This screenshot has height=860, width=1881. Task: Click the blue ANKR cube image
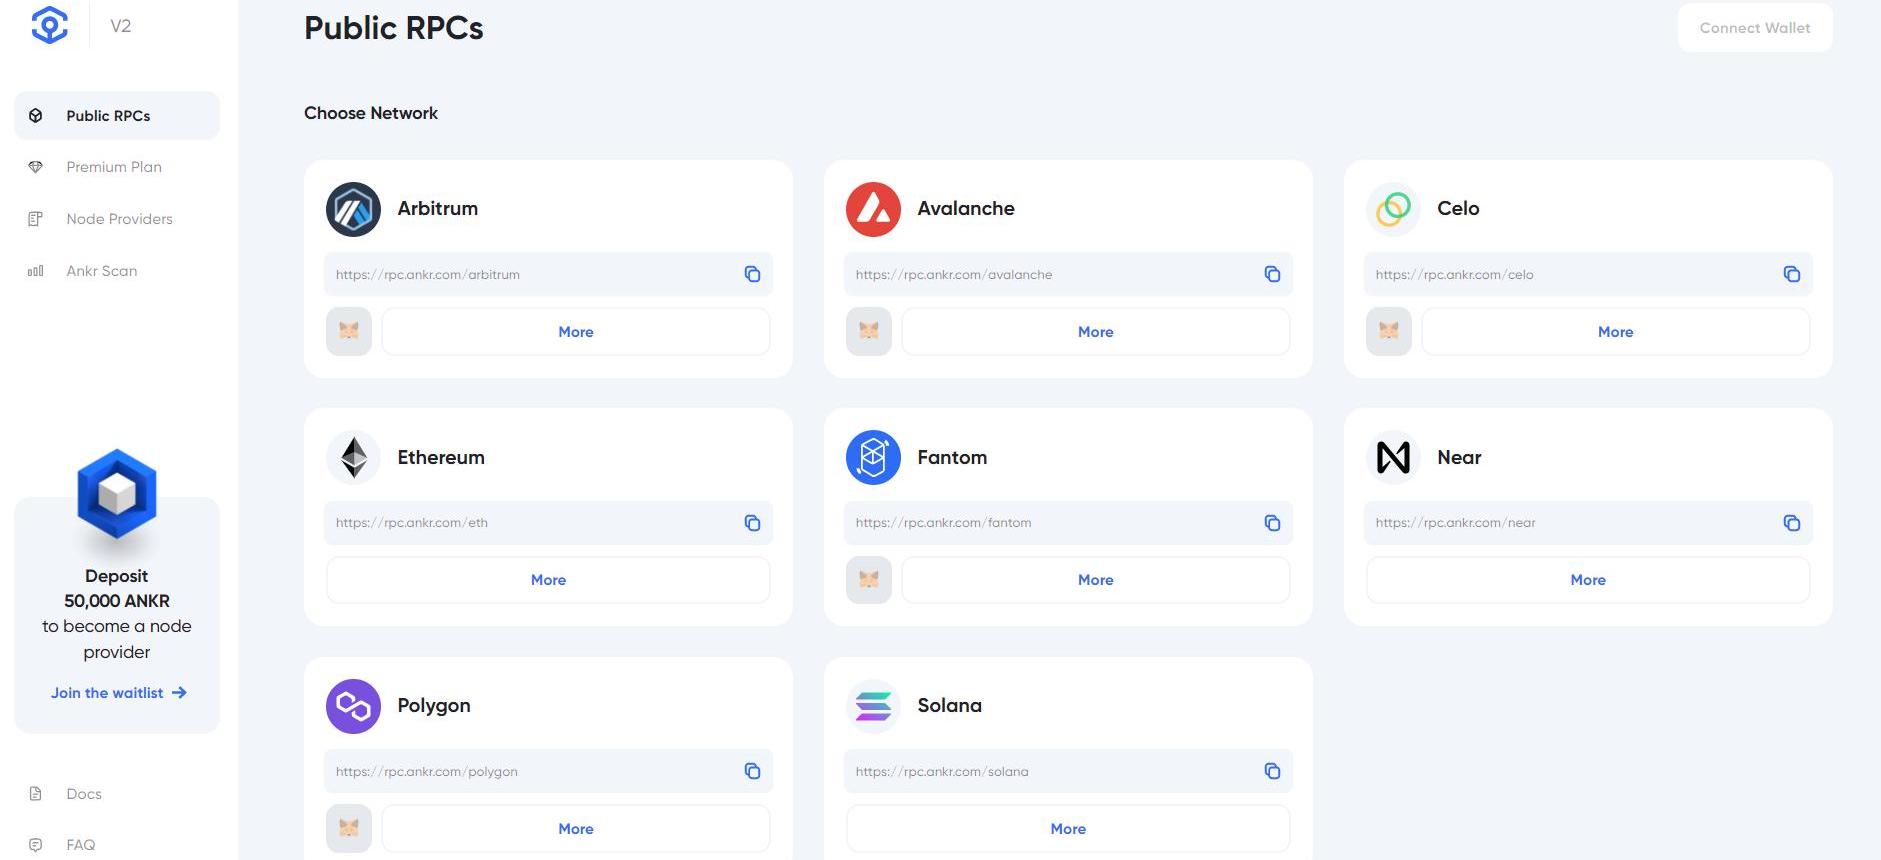tap(117, 496)
